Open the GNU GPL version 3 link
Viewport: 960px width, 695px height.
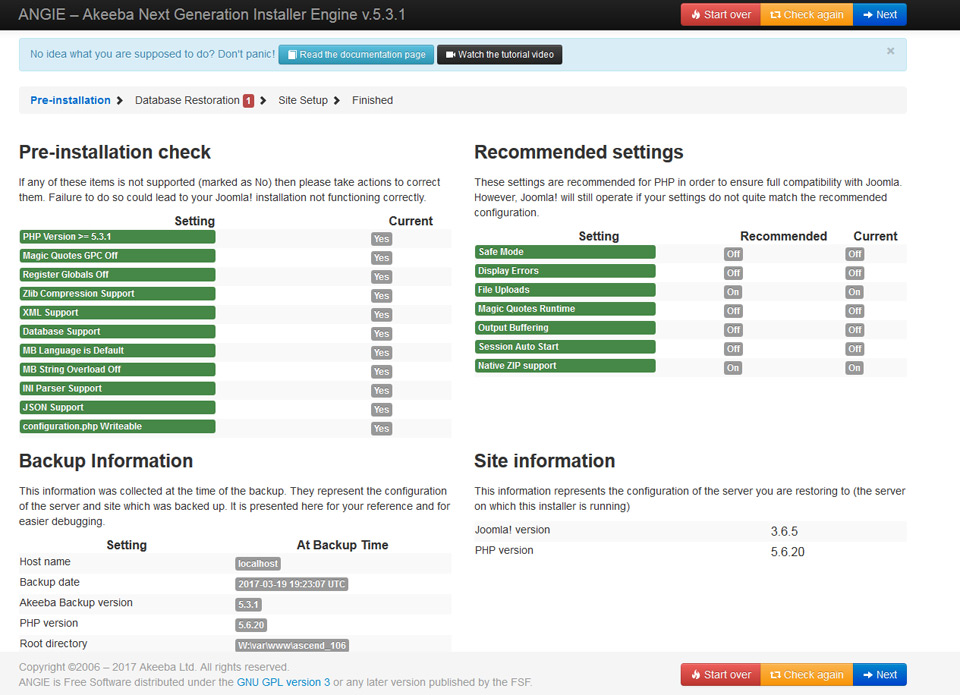click(x=283, y=682)
